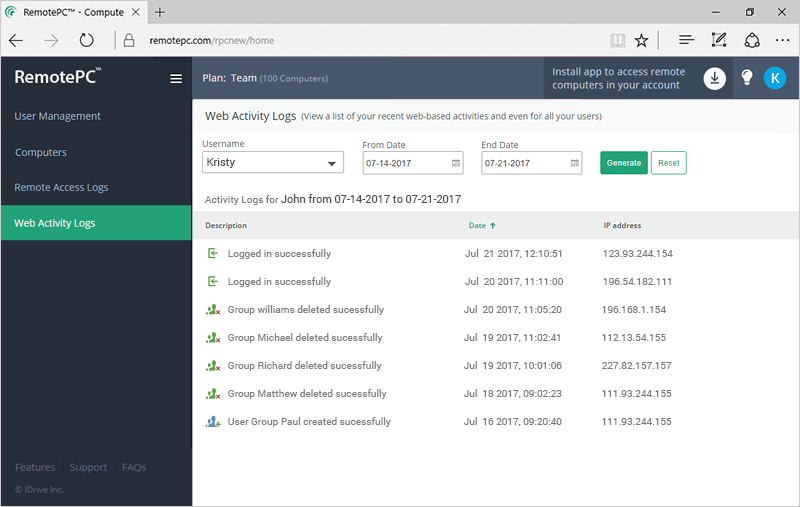
Task: Open the Support footer link
Action: pos(88,467)
